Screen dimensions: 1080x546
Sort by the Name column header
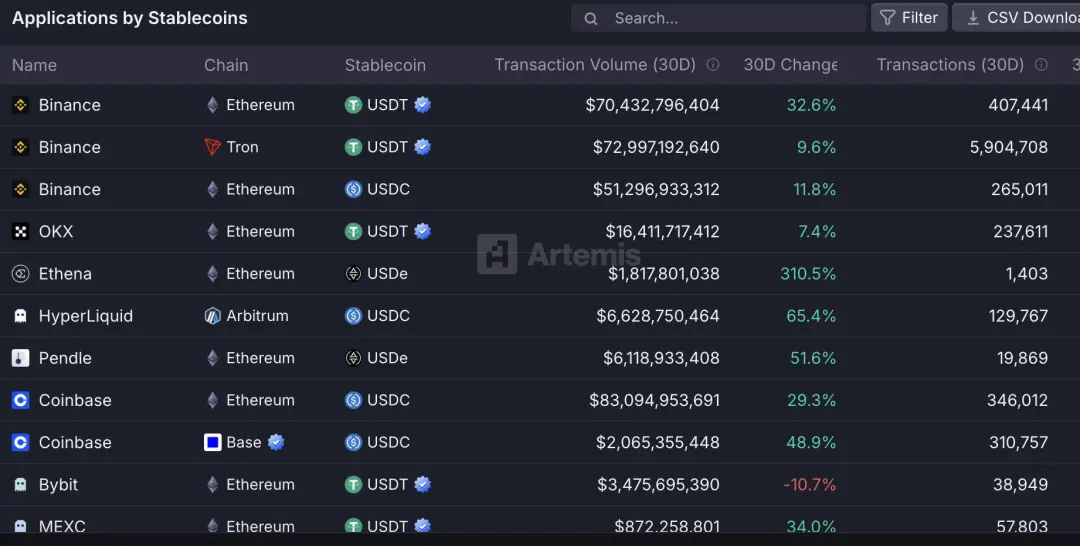point(34,65)
